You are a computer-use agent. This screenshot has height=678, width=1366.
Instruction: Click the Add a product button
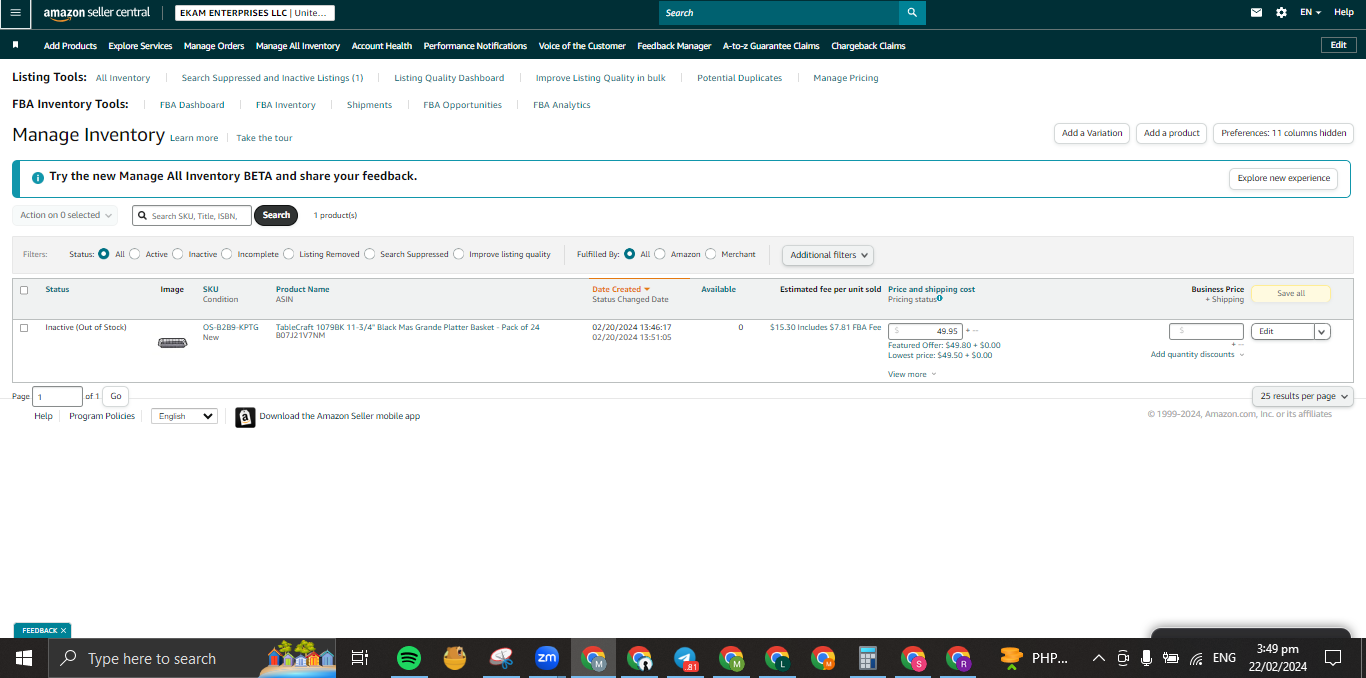[x=1171, y=133]
